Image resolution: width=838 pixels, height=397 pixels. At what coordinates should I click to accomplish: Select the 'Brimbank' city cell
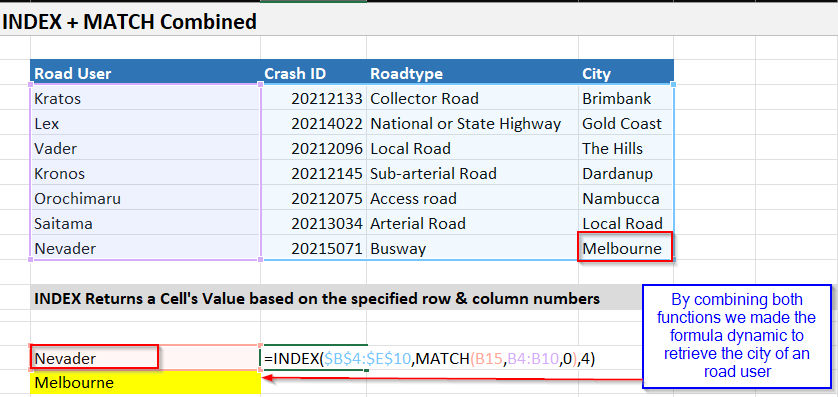(626, 98)
